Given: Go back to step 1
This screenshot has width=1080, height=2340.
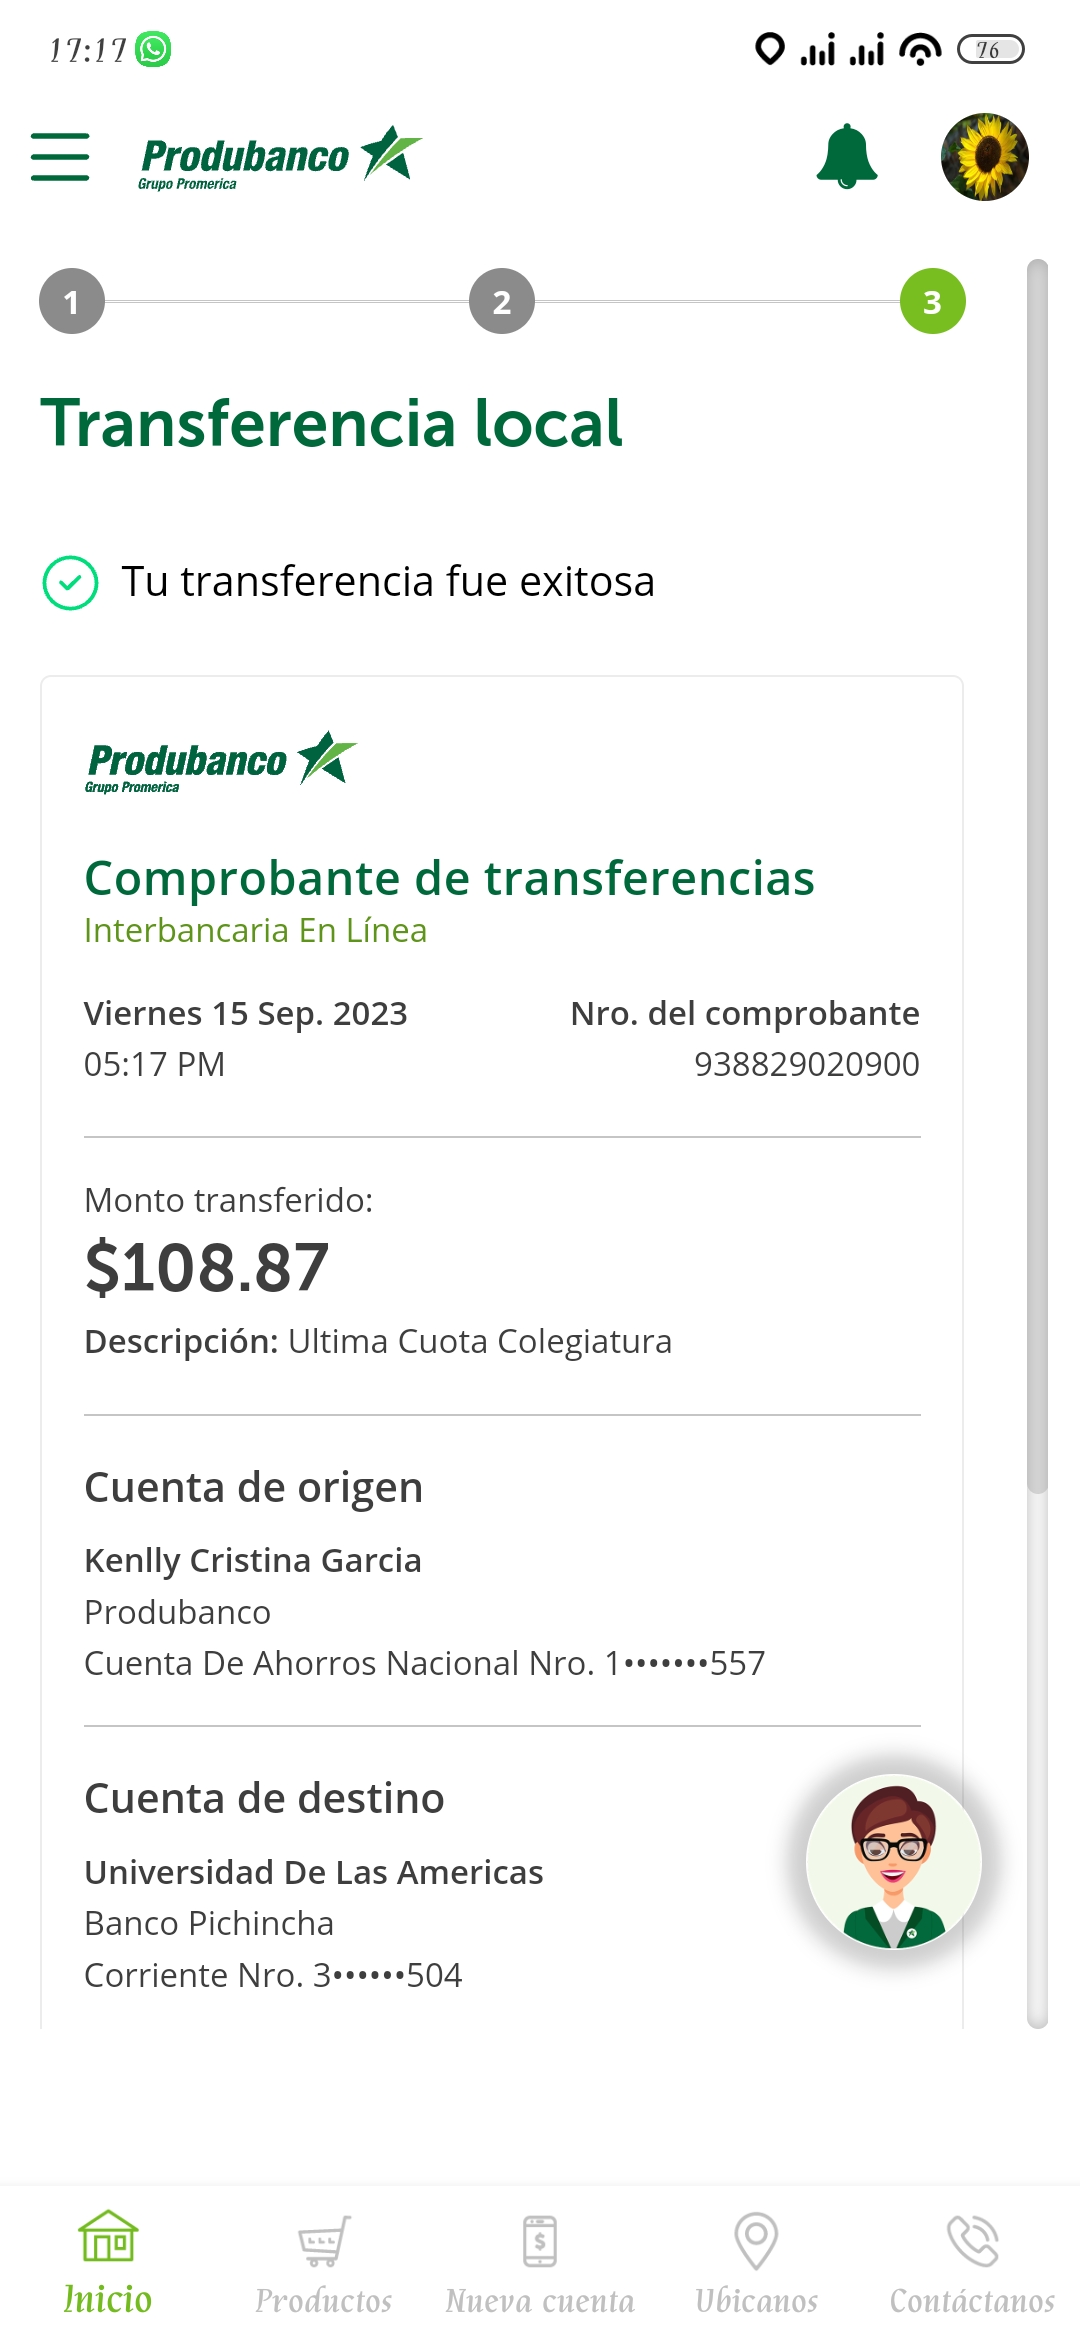Looking at the screenshot, I should coord(72,301).
